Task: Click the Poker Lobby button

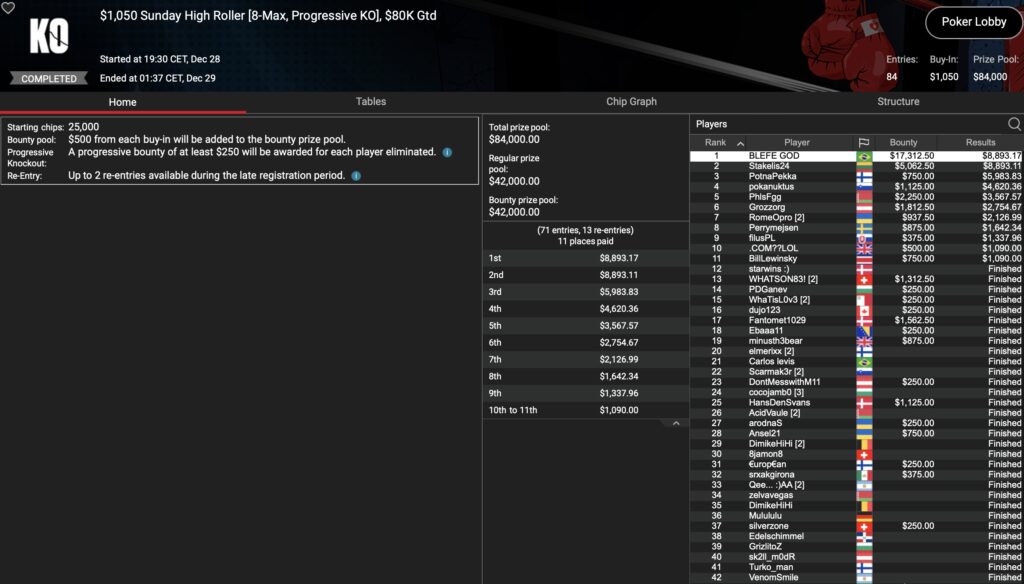Action: (973, 22)
